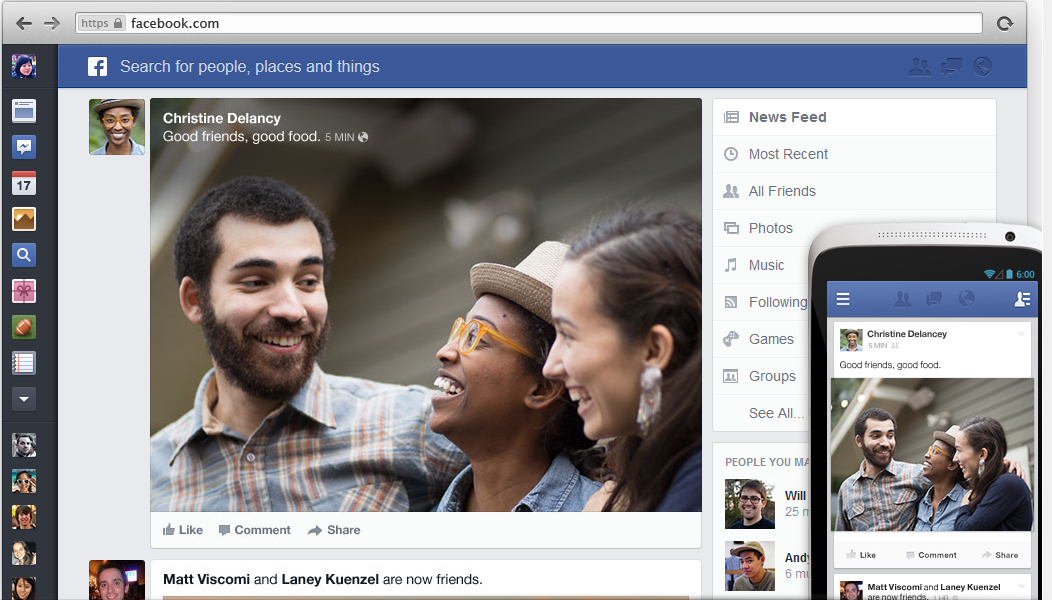Open second chat friend avatar with sunglasses
The width and height of the screenshot is (1052, 600).
24,481
